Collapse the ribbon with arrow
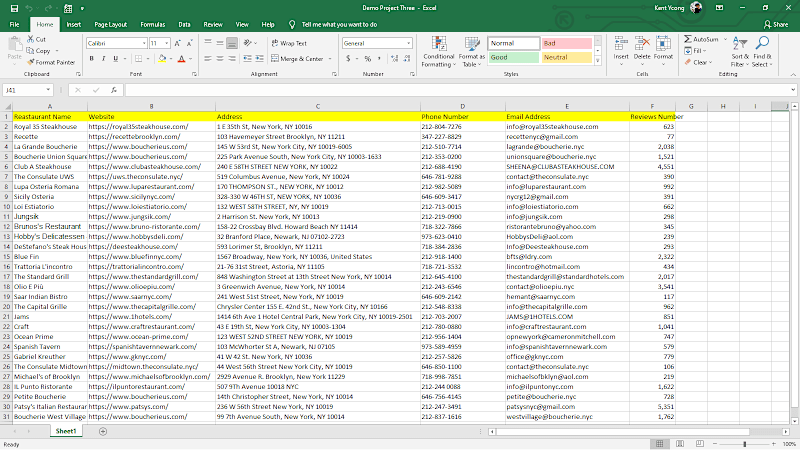This screenshot has height=450, width=800. [x=793, y=74]
